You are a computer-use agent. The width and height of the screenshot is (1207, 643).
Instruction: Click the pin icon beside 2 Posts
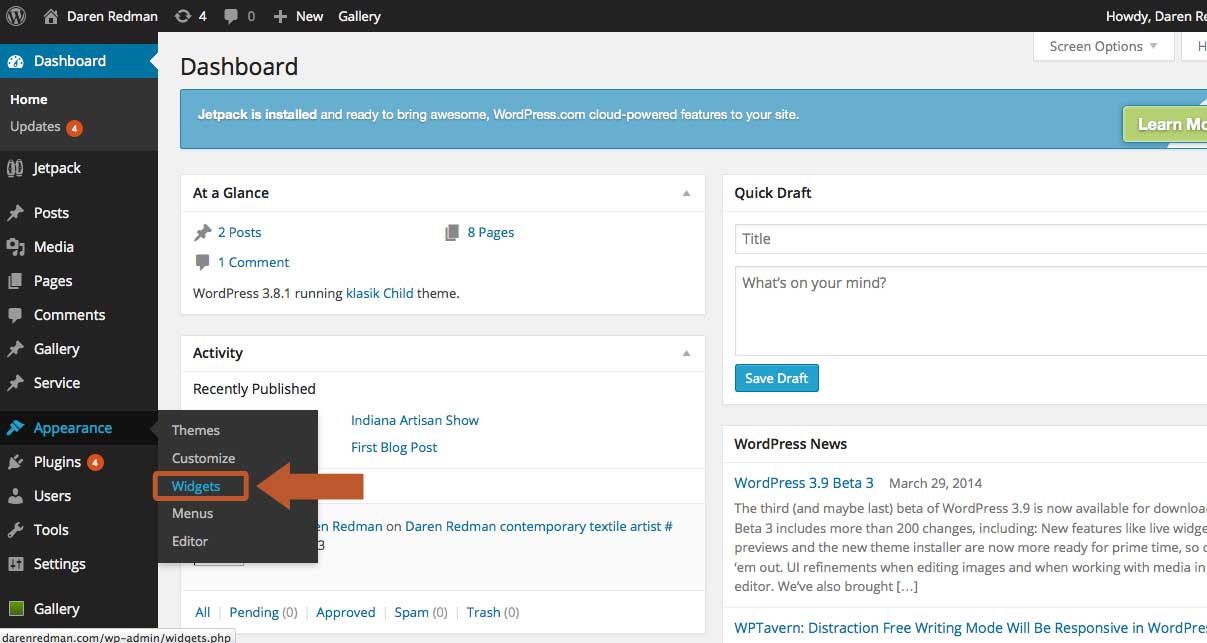coord(203,232)
